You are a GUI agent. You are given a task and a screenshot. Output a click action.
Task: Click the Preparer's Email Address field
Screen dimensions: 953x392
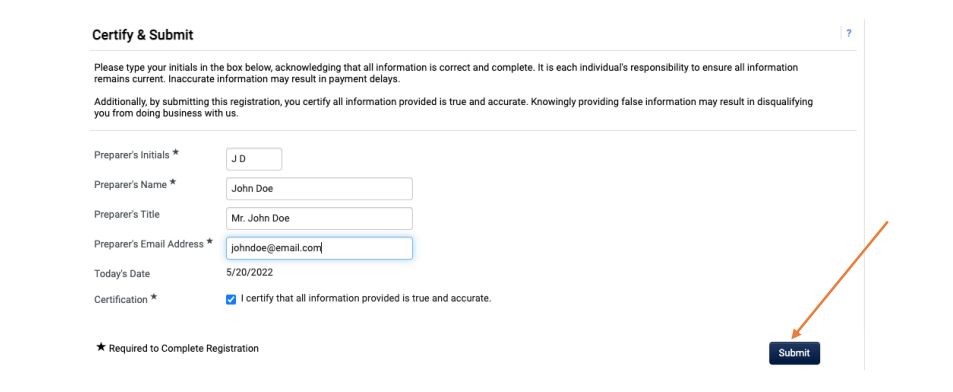[x=319, y=248]
